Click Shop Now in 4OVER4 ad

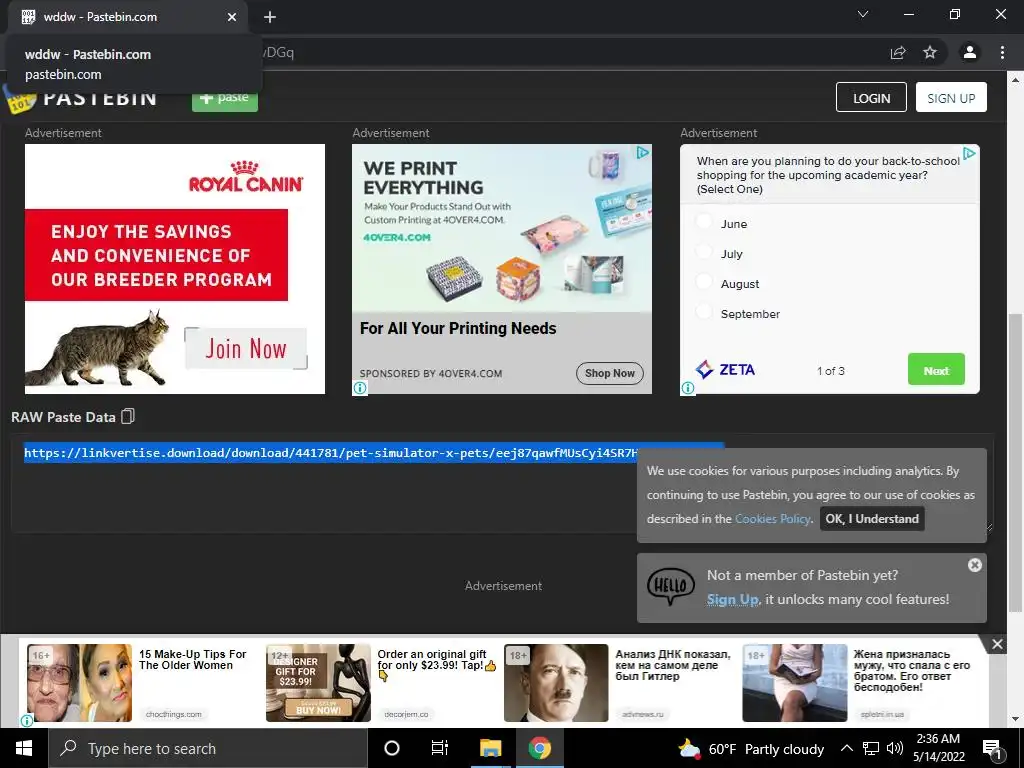pyautogui.click(x=609, y=374)
